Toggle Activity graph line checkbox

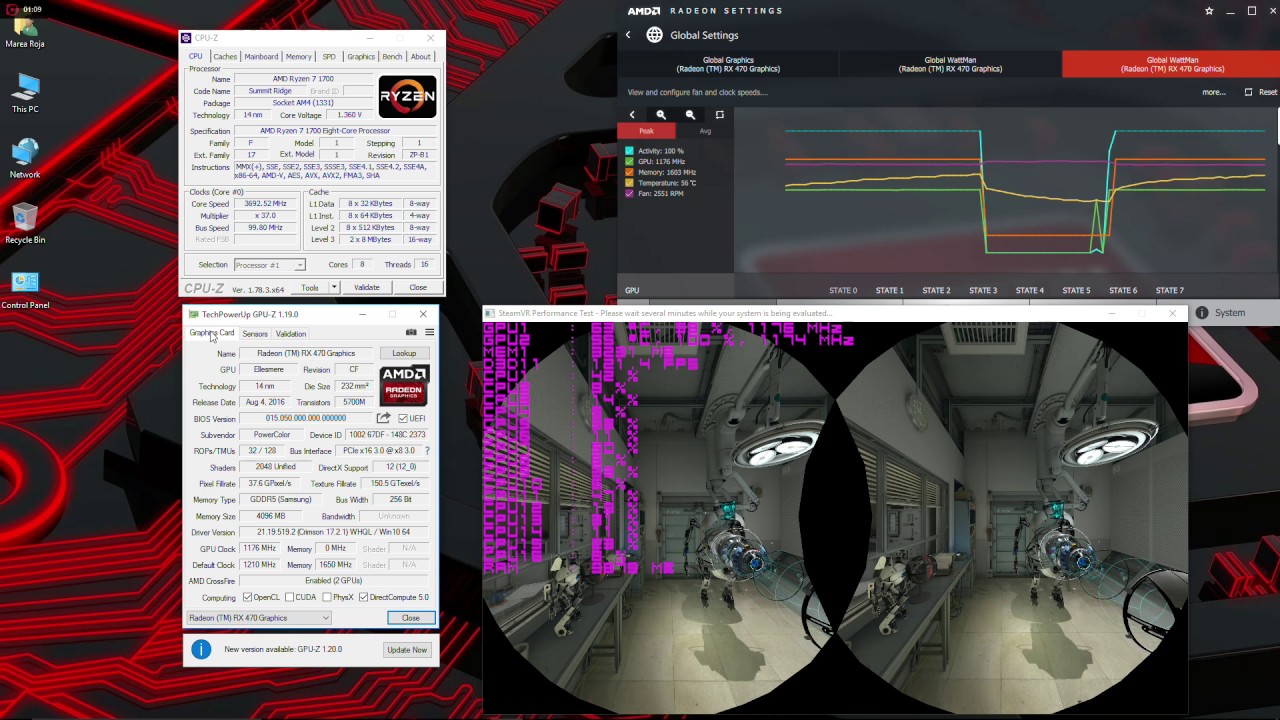tap(629, 151)
